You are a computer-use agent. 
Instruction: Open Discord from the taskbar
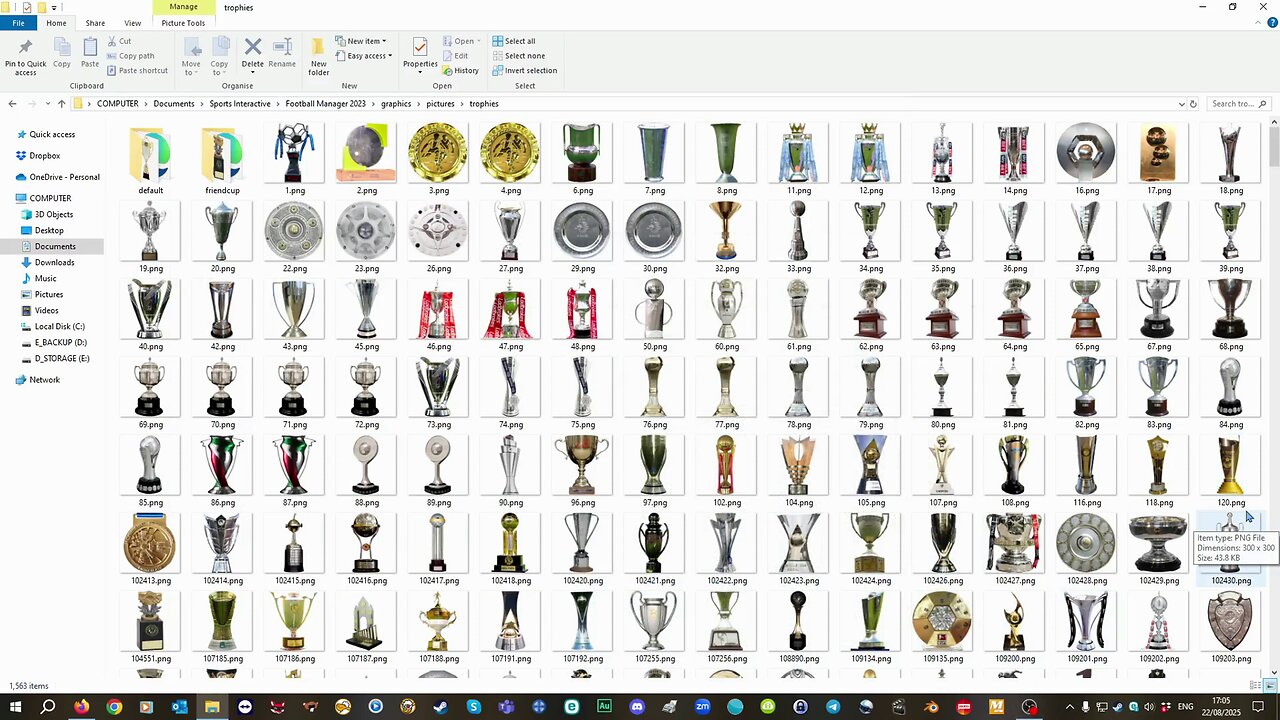(x=637, y=707)
